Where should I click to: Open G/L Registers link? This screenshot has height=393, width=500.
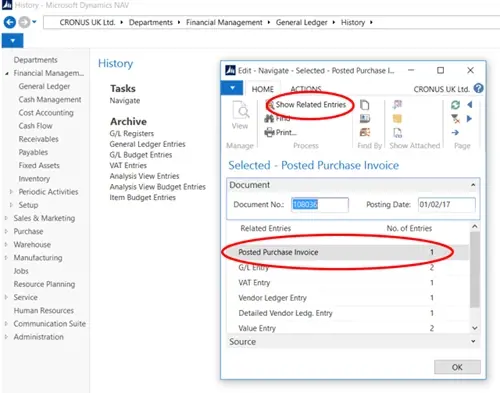tap(132, 133)
